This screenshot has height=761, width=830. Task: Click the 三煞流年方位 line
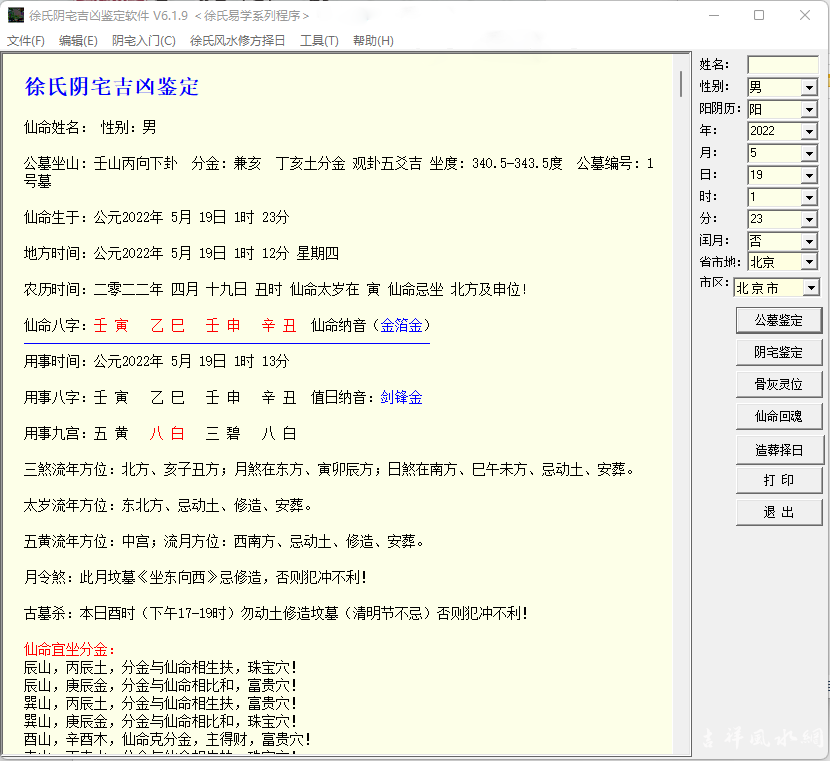pyautogui.click(x=329, y=469)
